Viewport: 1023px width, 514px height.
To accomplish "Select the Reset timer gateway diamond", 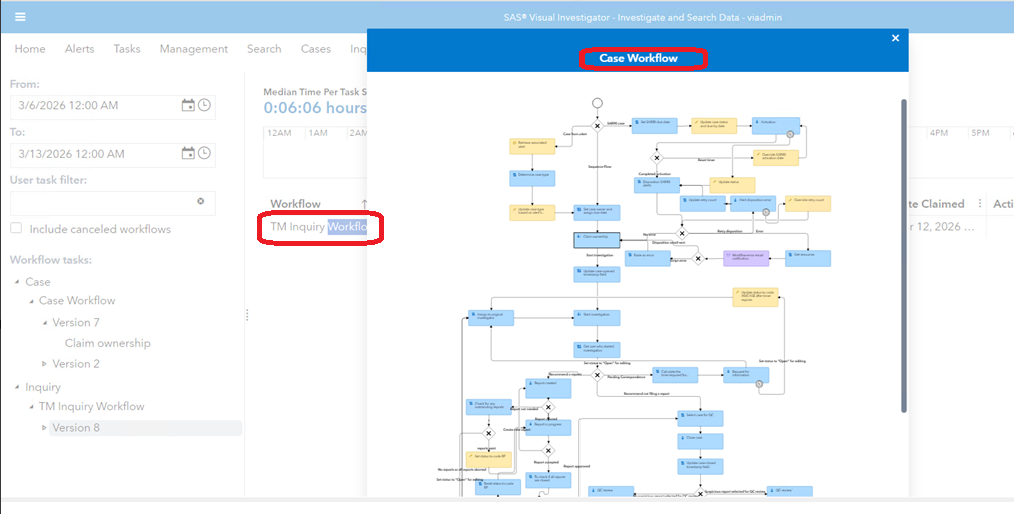I will [x=656, y=158].
